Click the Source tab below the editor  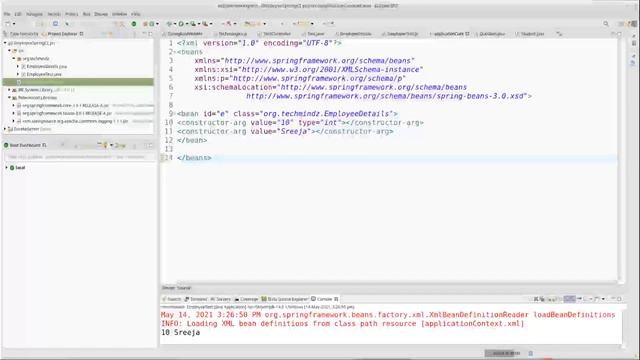(x=184, y=288)
